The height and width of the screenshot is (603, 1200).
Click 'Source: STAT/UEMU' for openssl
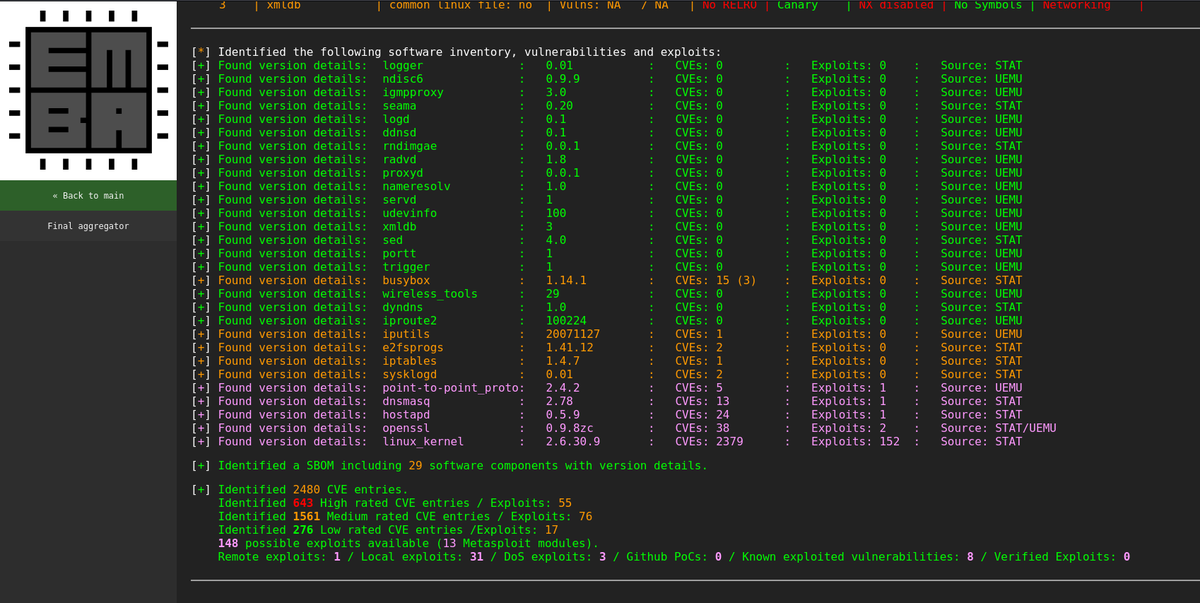click(x=998, y=428)
